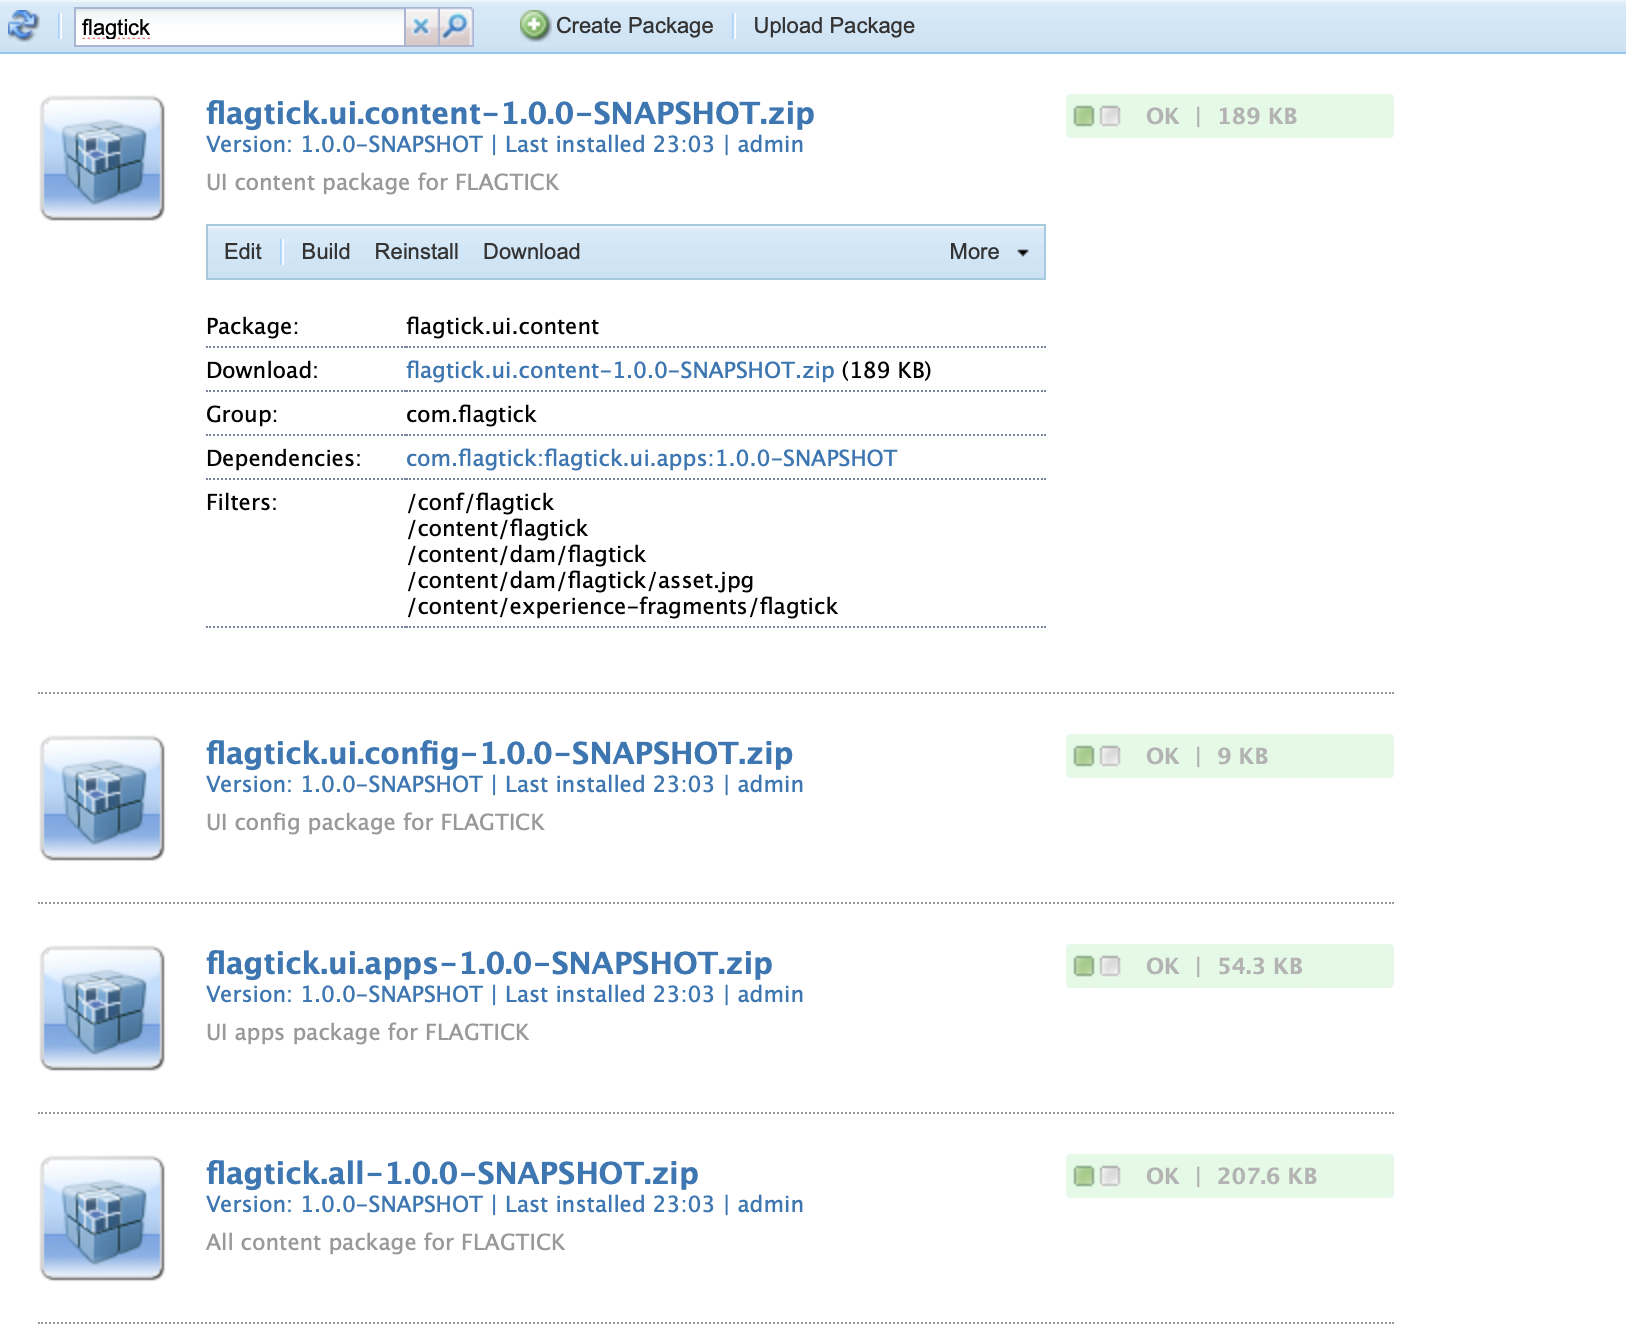
Task: Select the flagtick.ui.config package cube icon
Action: (102, 798)
